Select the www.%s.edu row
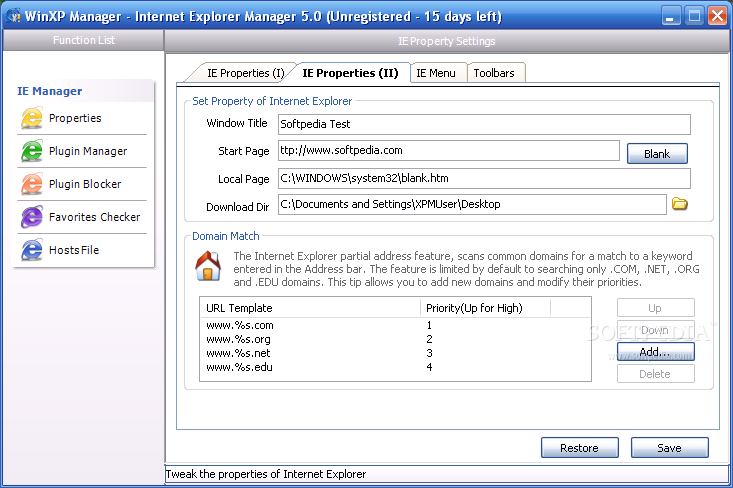 pyautogui.click(x=395, y=367)
